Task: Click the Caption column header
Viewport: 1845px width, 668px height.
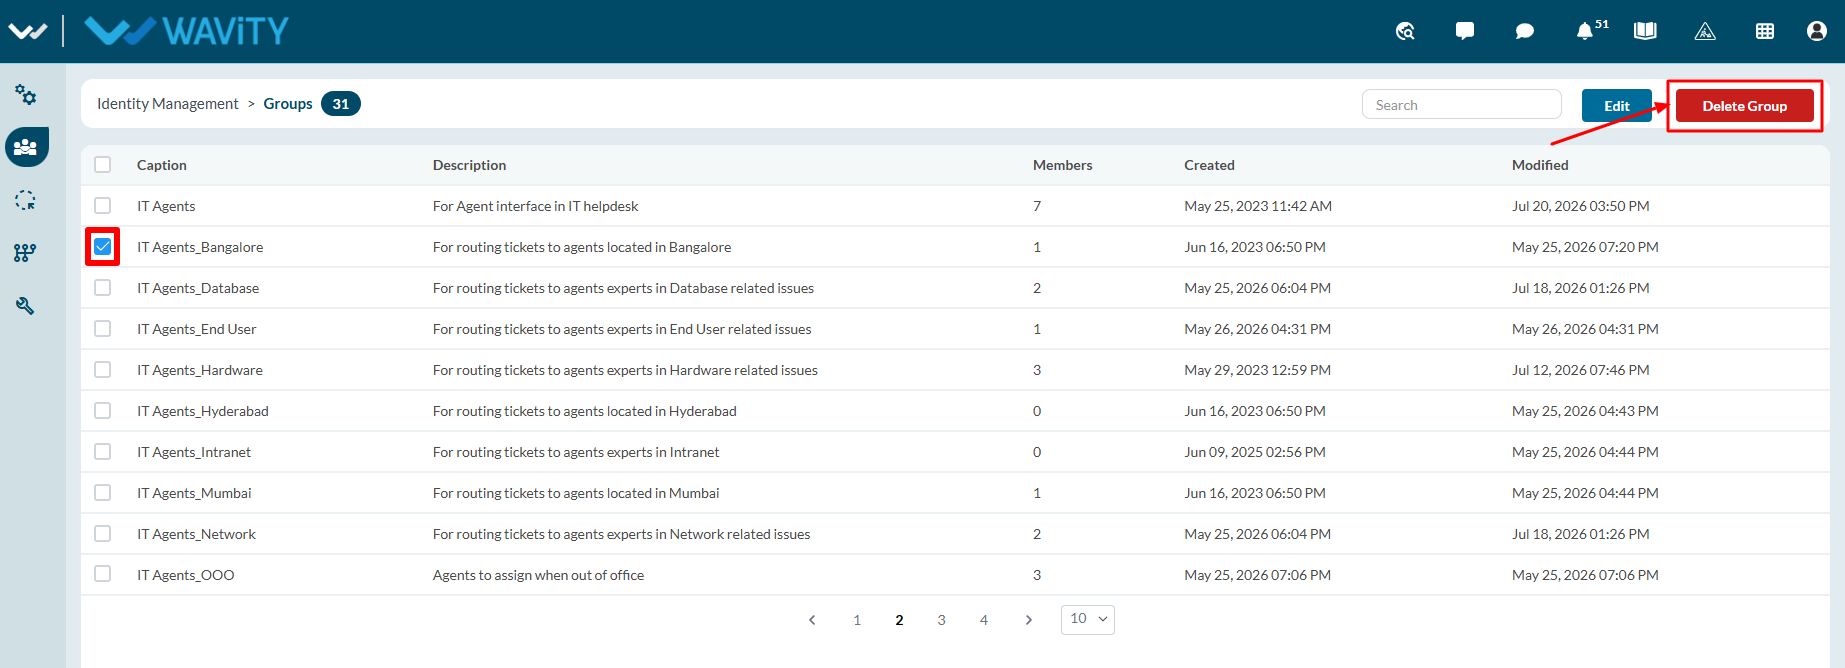Action: pyautogui.click(x=162, y=165)
